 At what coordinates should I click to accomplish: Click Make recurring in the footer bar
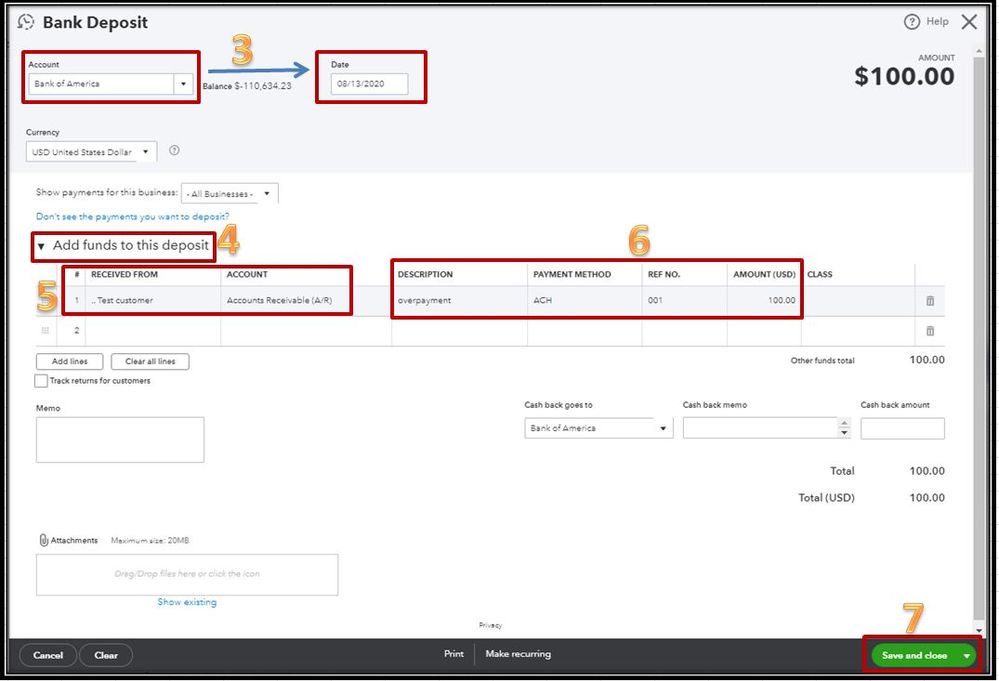pos(518,654)
